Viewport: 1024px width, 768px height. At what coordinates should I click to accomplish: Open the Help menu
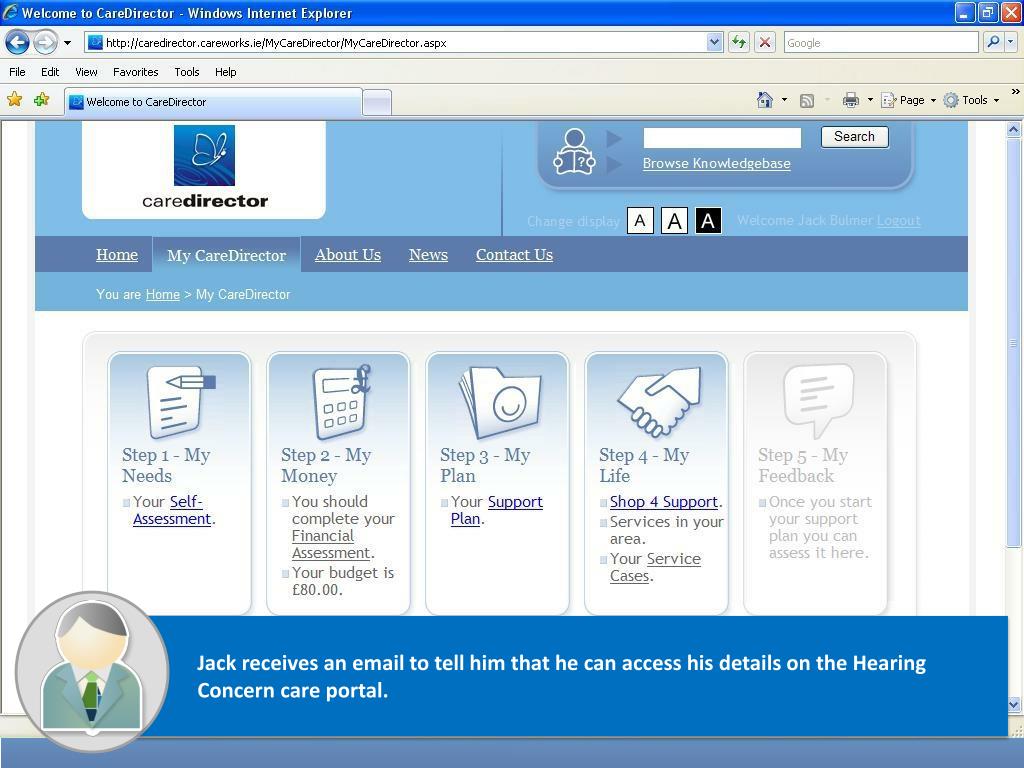(225, 72)
